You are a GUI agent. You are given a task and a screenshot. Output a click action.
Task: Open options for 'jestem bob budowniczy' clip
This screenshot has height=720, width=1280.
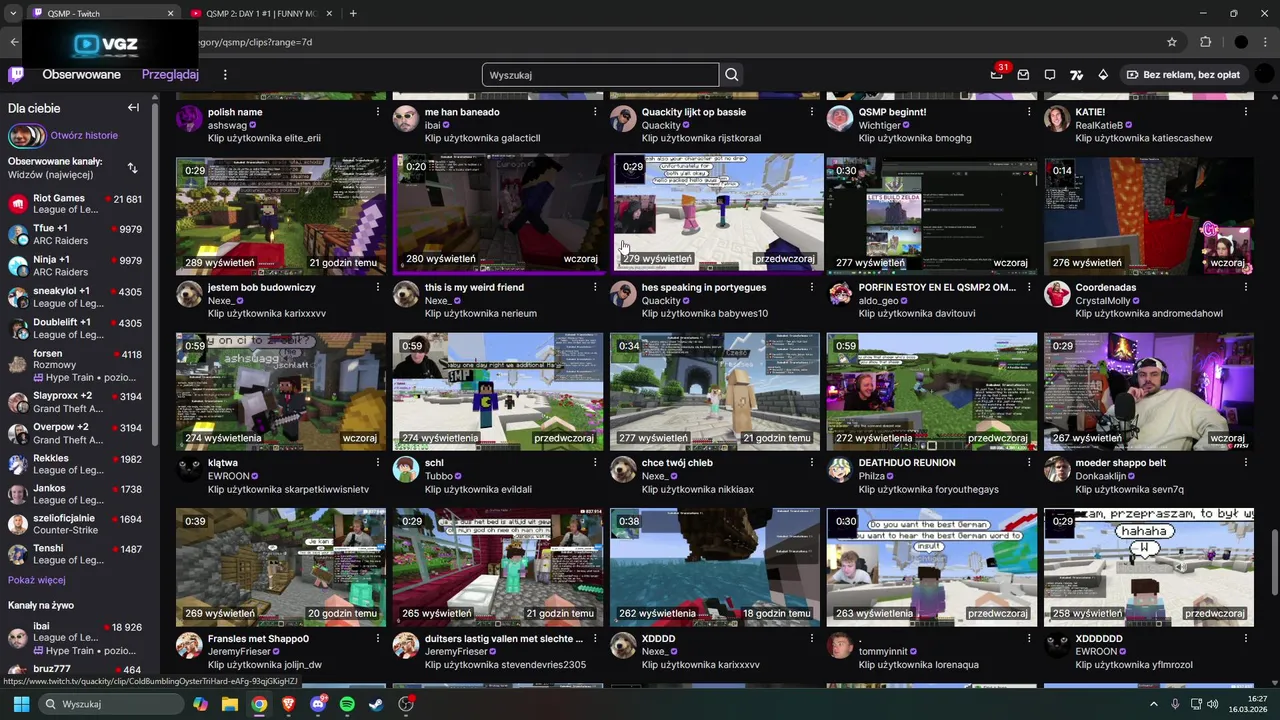tap(378, 288)
